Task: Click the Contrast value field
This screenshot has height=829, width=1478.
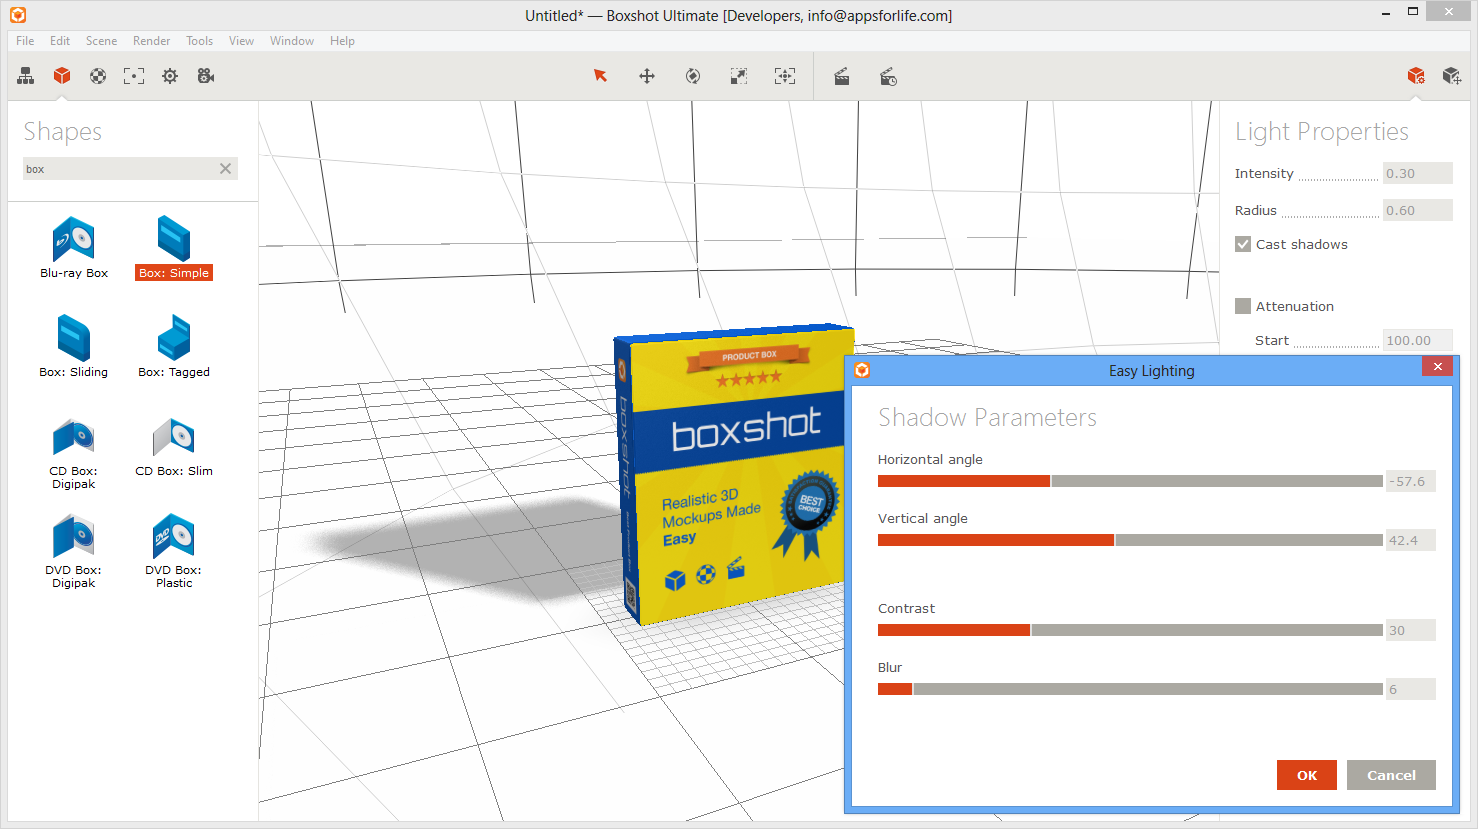Action: [x=1411, y=630]
